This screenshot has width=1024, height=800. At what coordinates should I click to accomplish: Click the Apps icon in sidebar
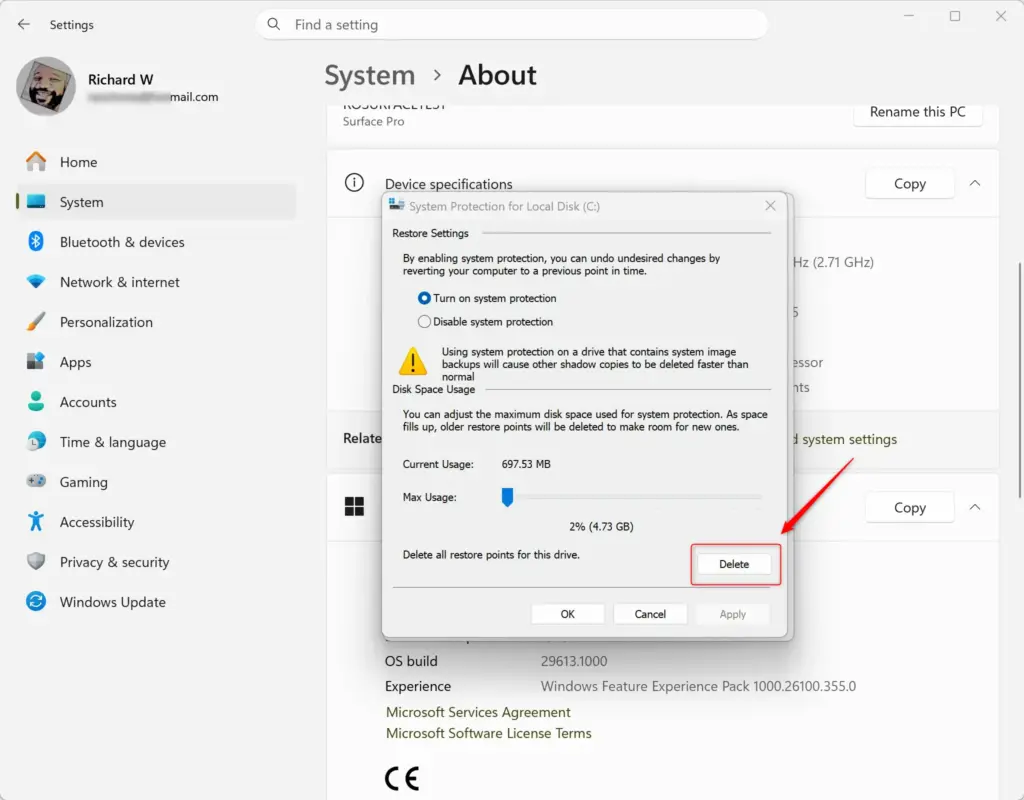36,361
